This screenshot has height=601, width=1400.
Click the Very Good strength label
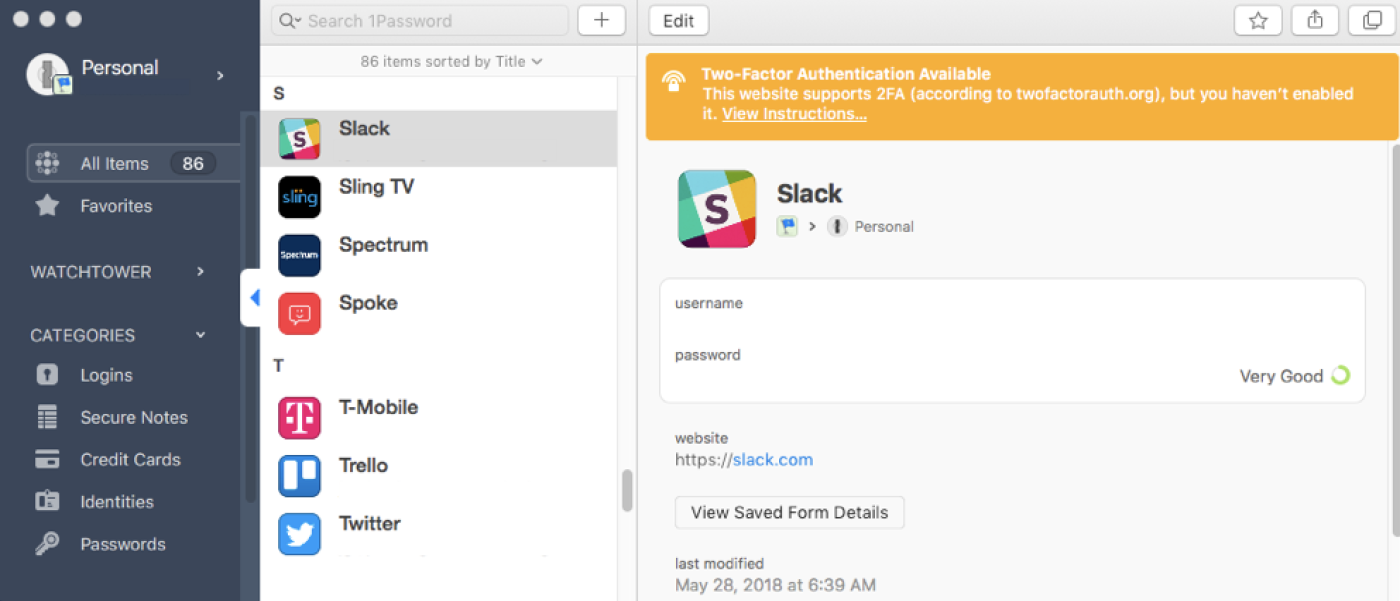tap(1281, 376)
